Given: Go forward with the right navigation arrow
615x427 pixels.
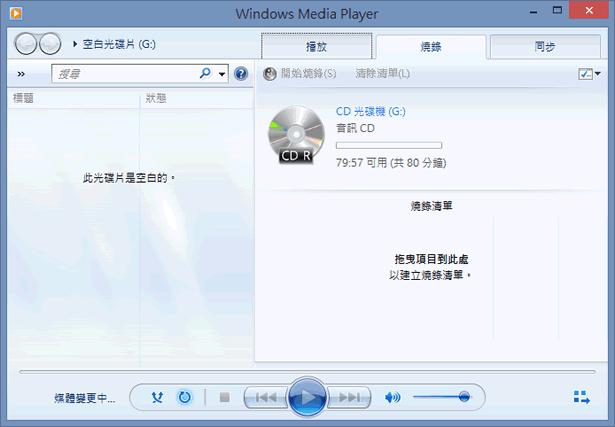Looking at the screenshot, I should [50, 44].
